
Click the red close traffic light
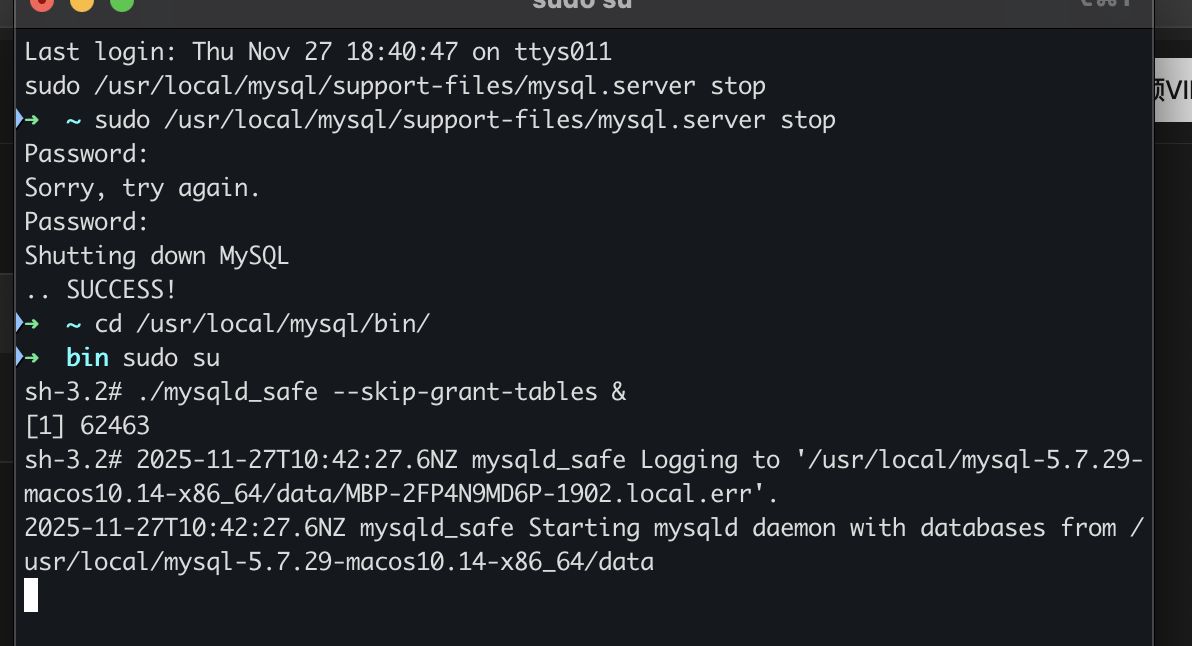tap(41, 6)
